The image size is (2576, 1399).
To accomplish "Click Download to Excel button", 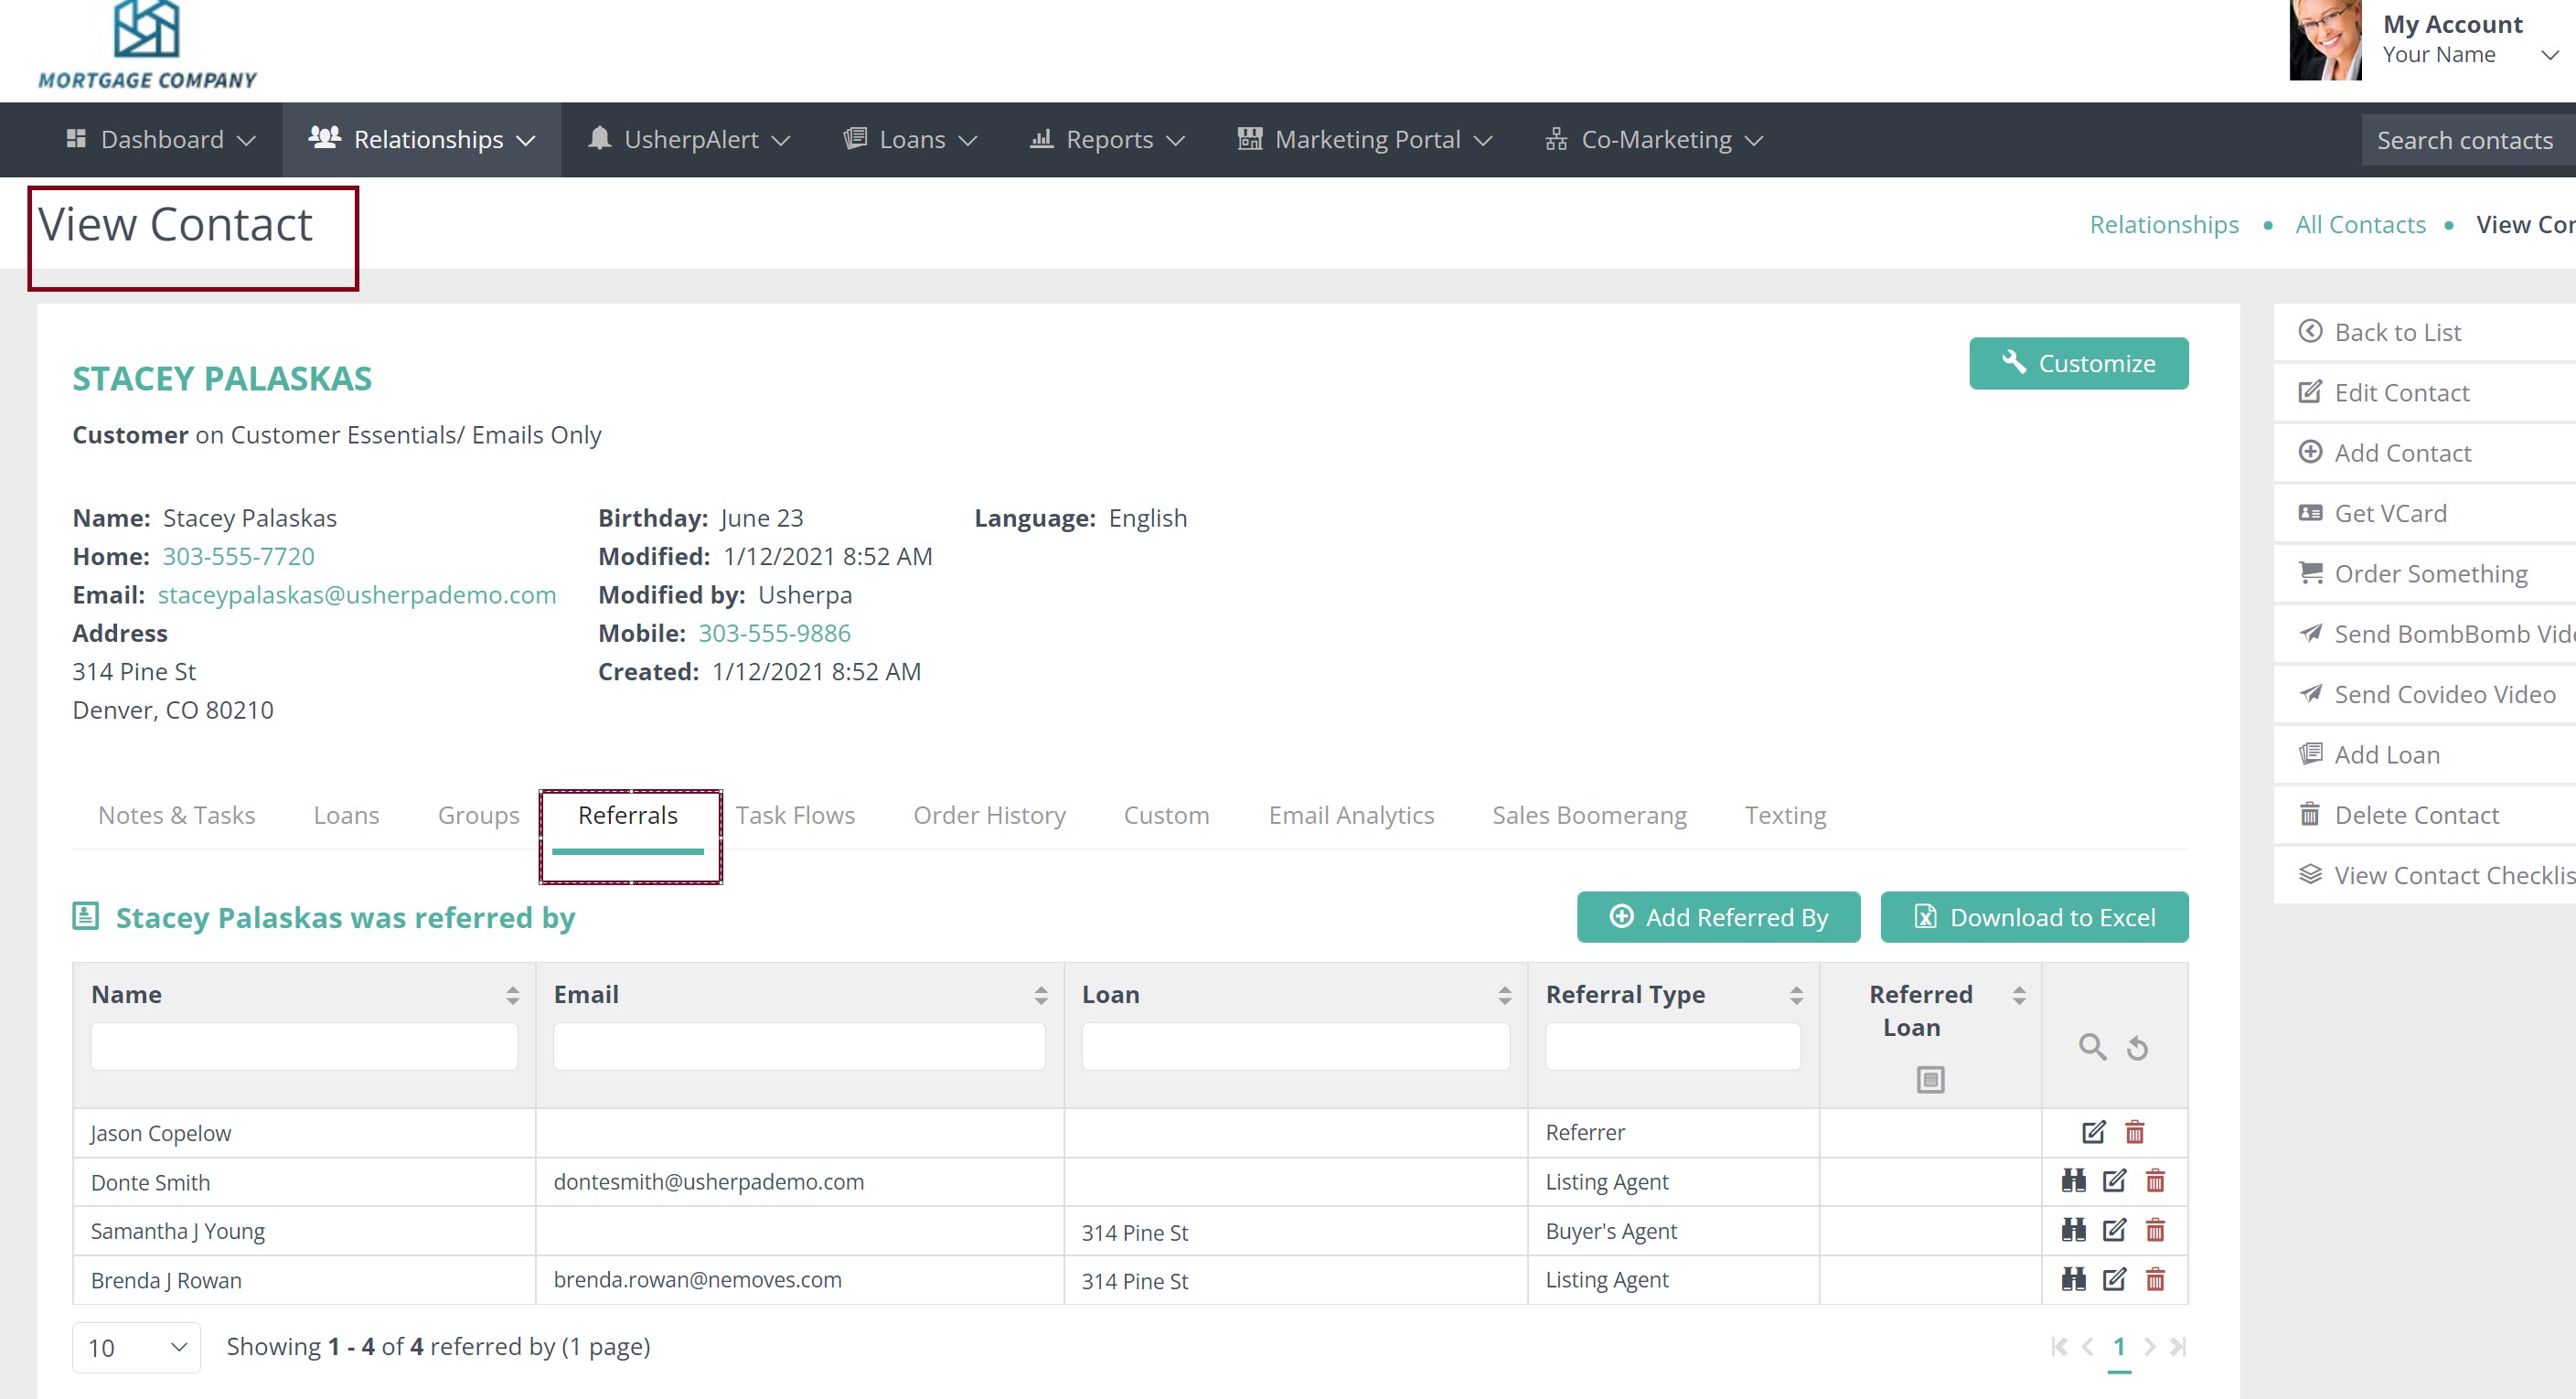I will tap(2034, 917).
